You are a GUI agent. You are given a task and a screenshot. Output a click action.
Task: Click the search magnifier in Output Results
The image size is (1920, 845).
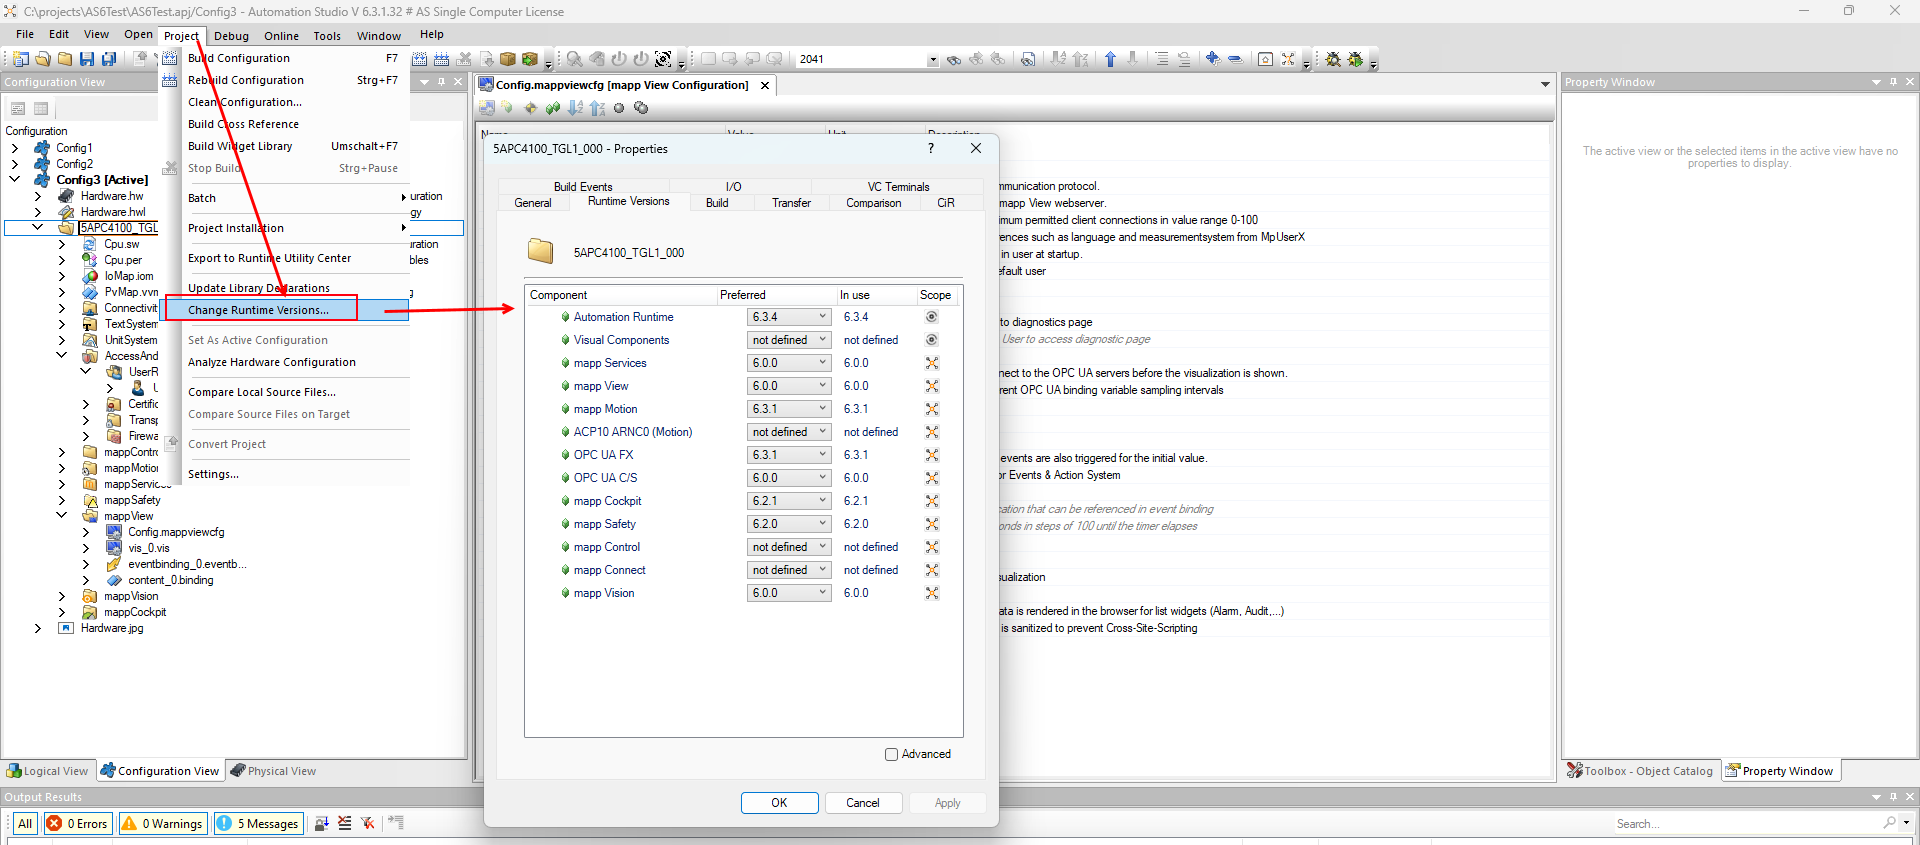(x=1889, y=823)
